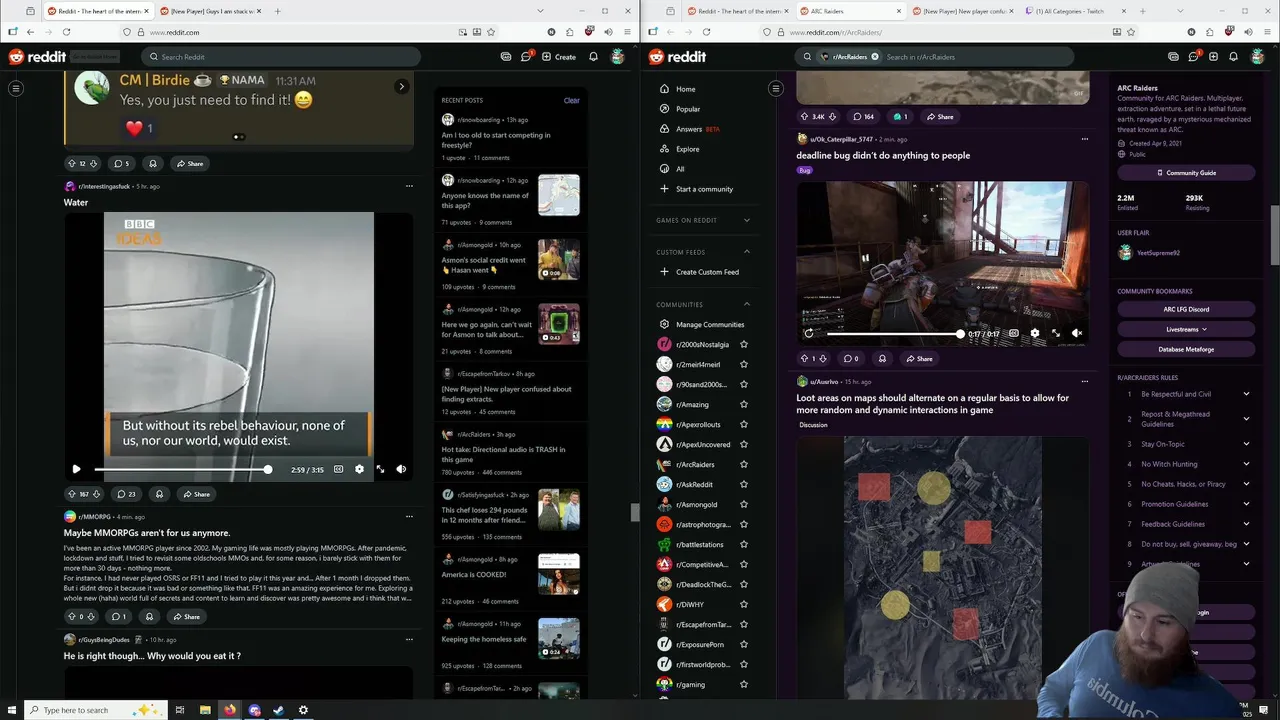Toggle captions on deadline bug video
The image size is (1280, 720).
tap(1014, 333)
